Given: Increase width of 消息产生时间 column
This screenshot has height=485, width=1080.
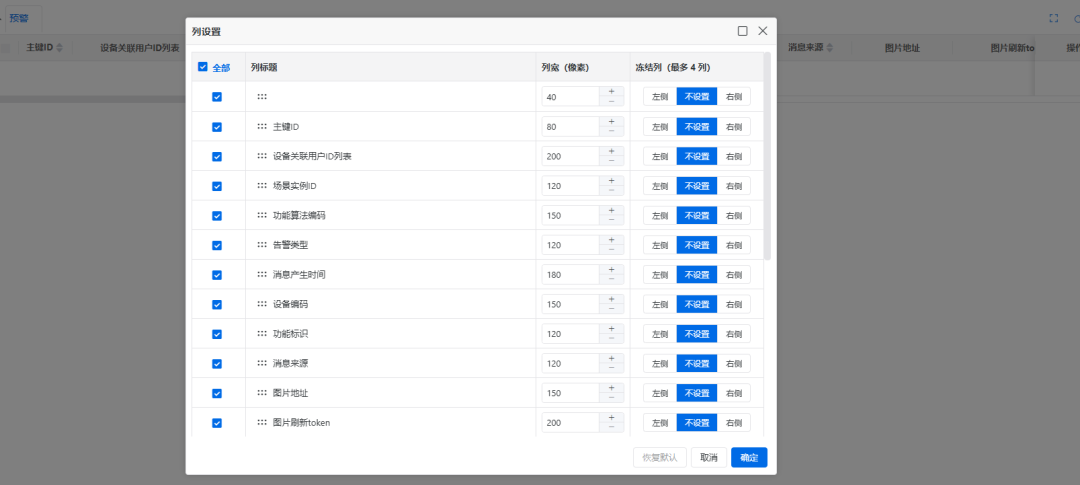Looking at the screenshot, I should point(612,270).
